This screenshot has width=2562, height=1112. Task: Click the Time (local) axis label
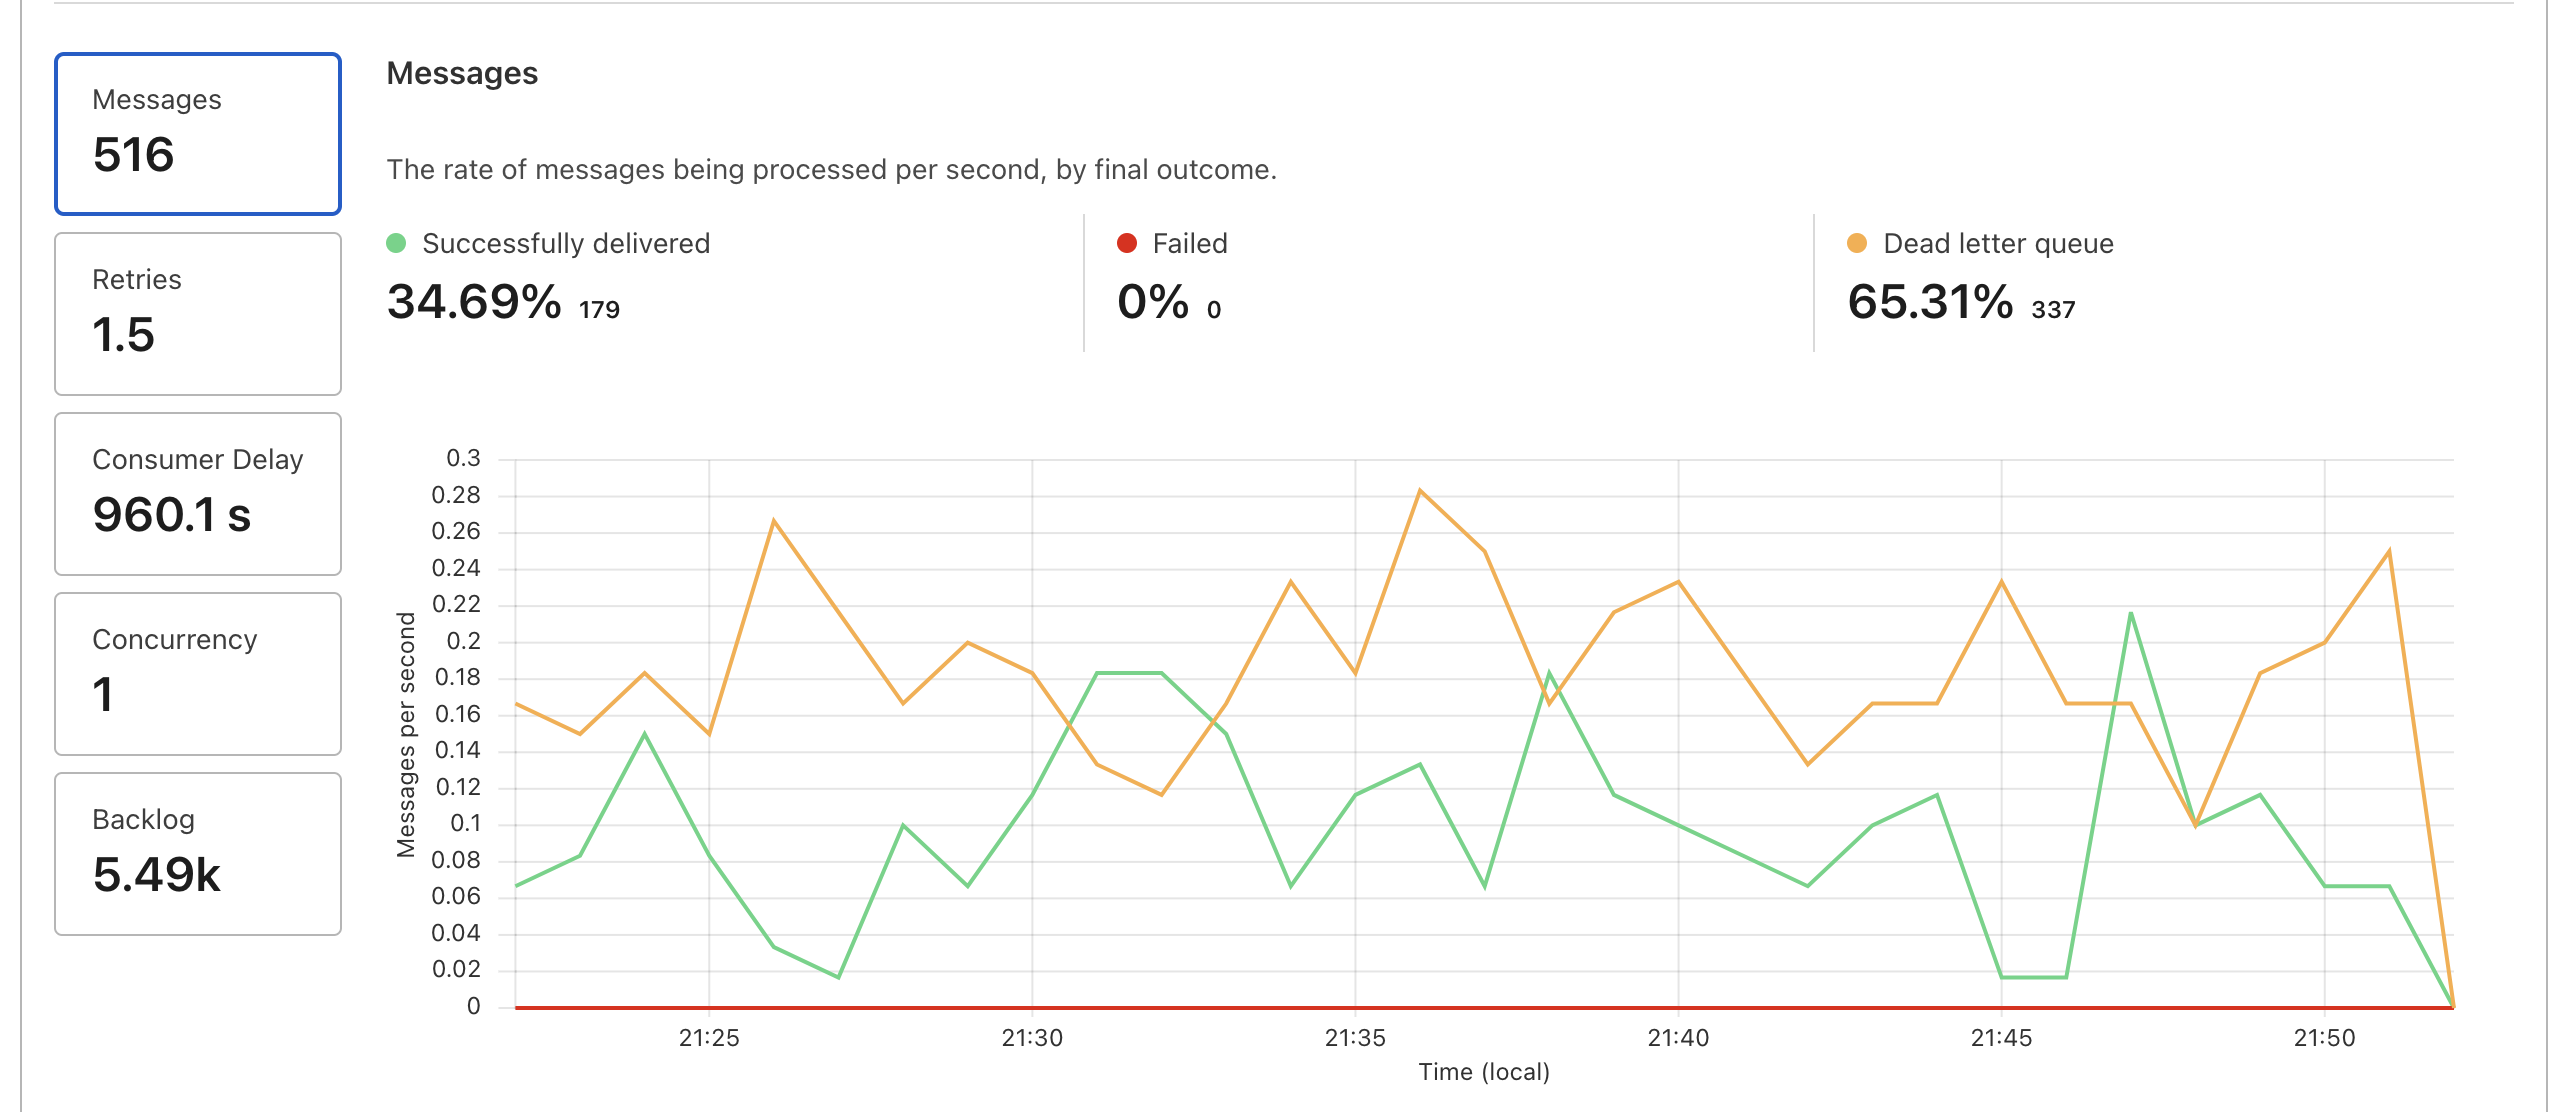click(1484, 1071)
